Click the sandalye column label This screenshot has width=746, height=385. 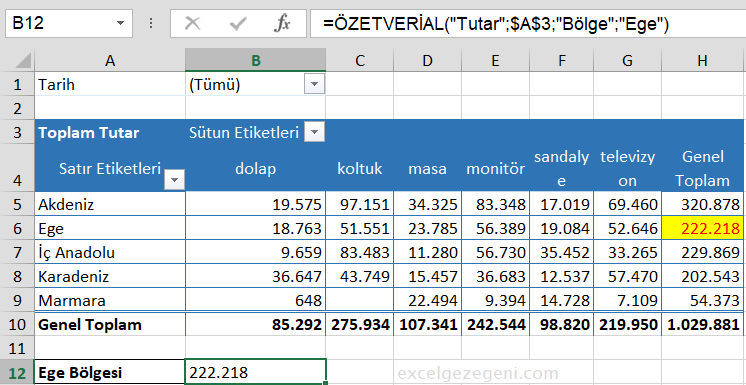tap(561, 168)
